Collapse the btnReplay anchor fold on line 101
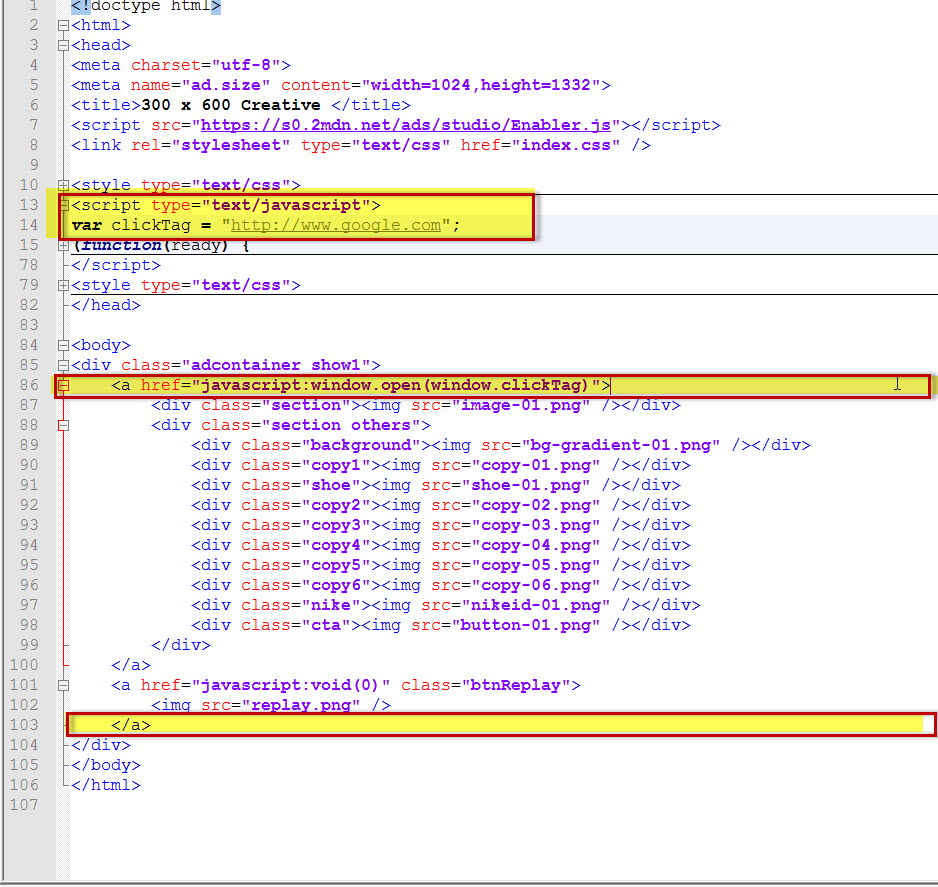This screenshot has height=887, width=938. tap(63, 685)
